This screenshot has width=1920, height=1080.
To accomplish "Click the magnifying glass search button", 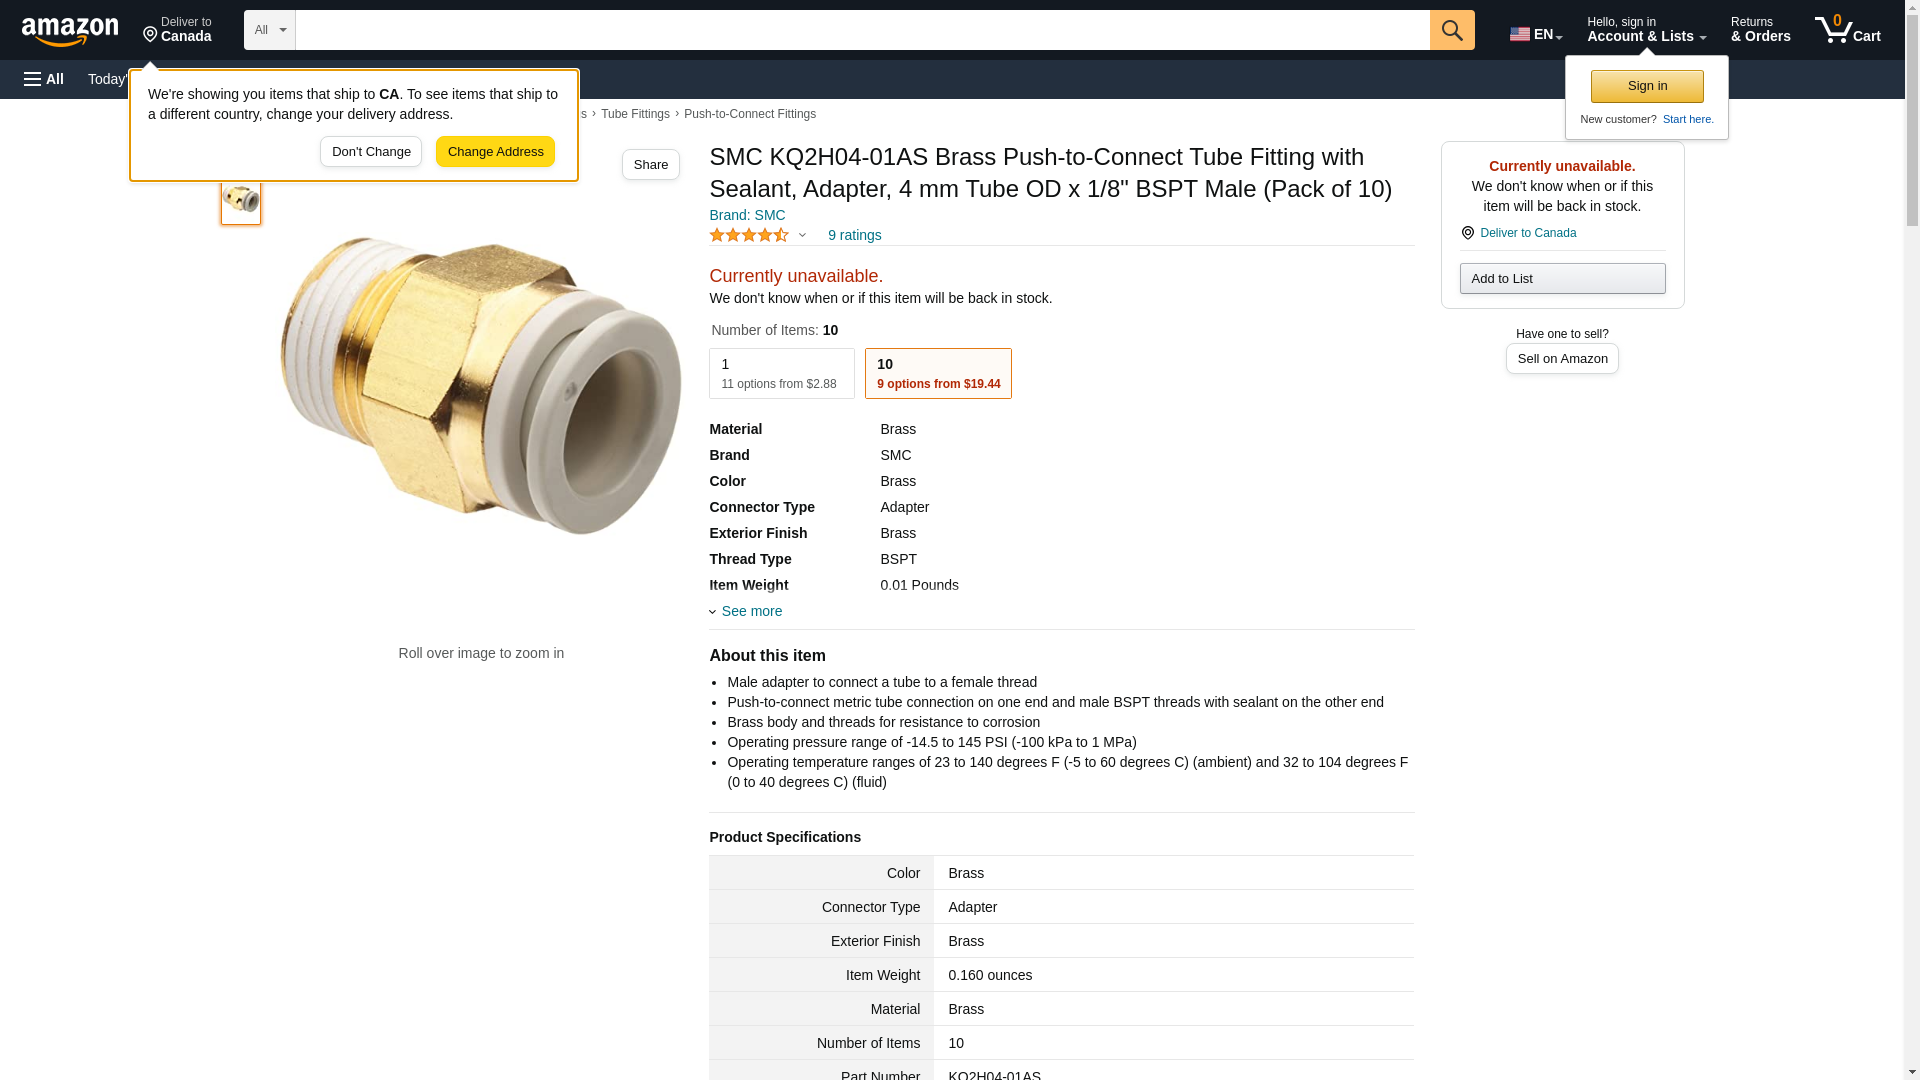I will (1452, 30).
